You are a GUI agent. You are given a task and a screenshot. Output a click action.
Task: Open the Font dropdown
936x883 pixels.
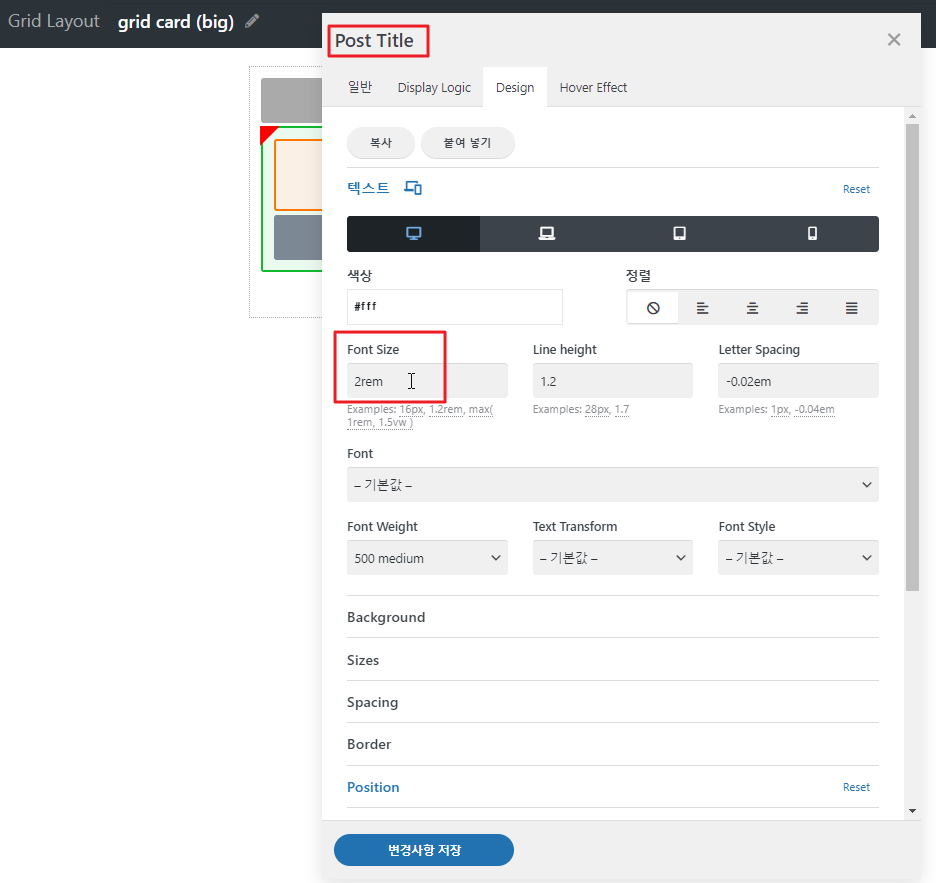point(612,485)
